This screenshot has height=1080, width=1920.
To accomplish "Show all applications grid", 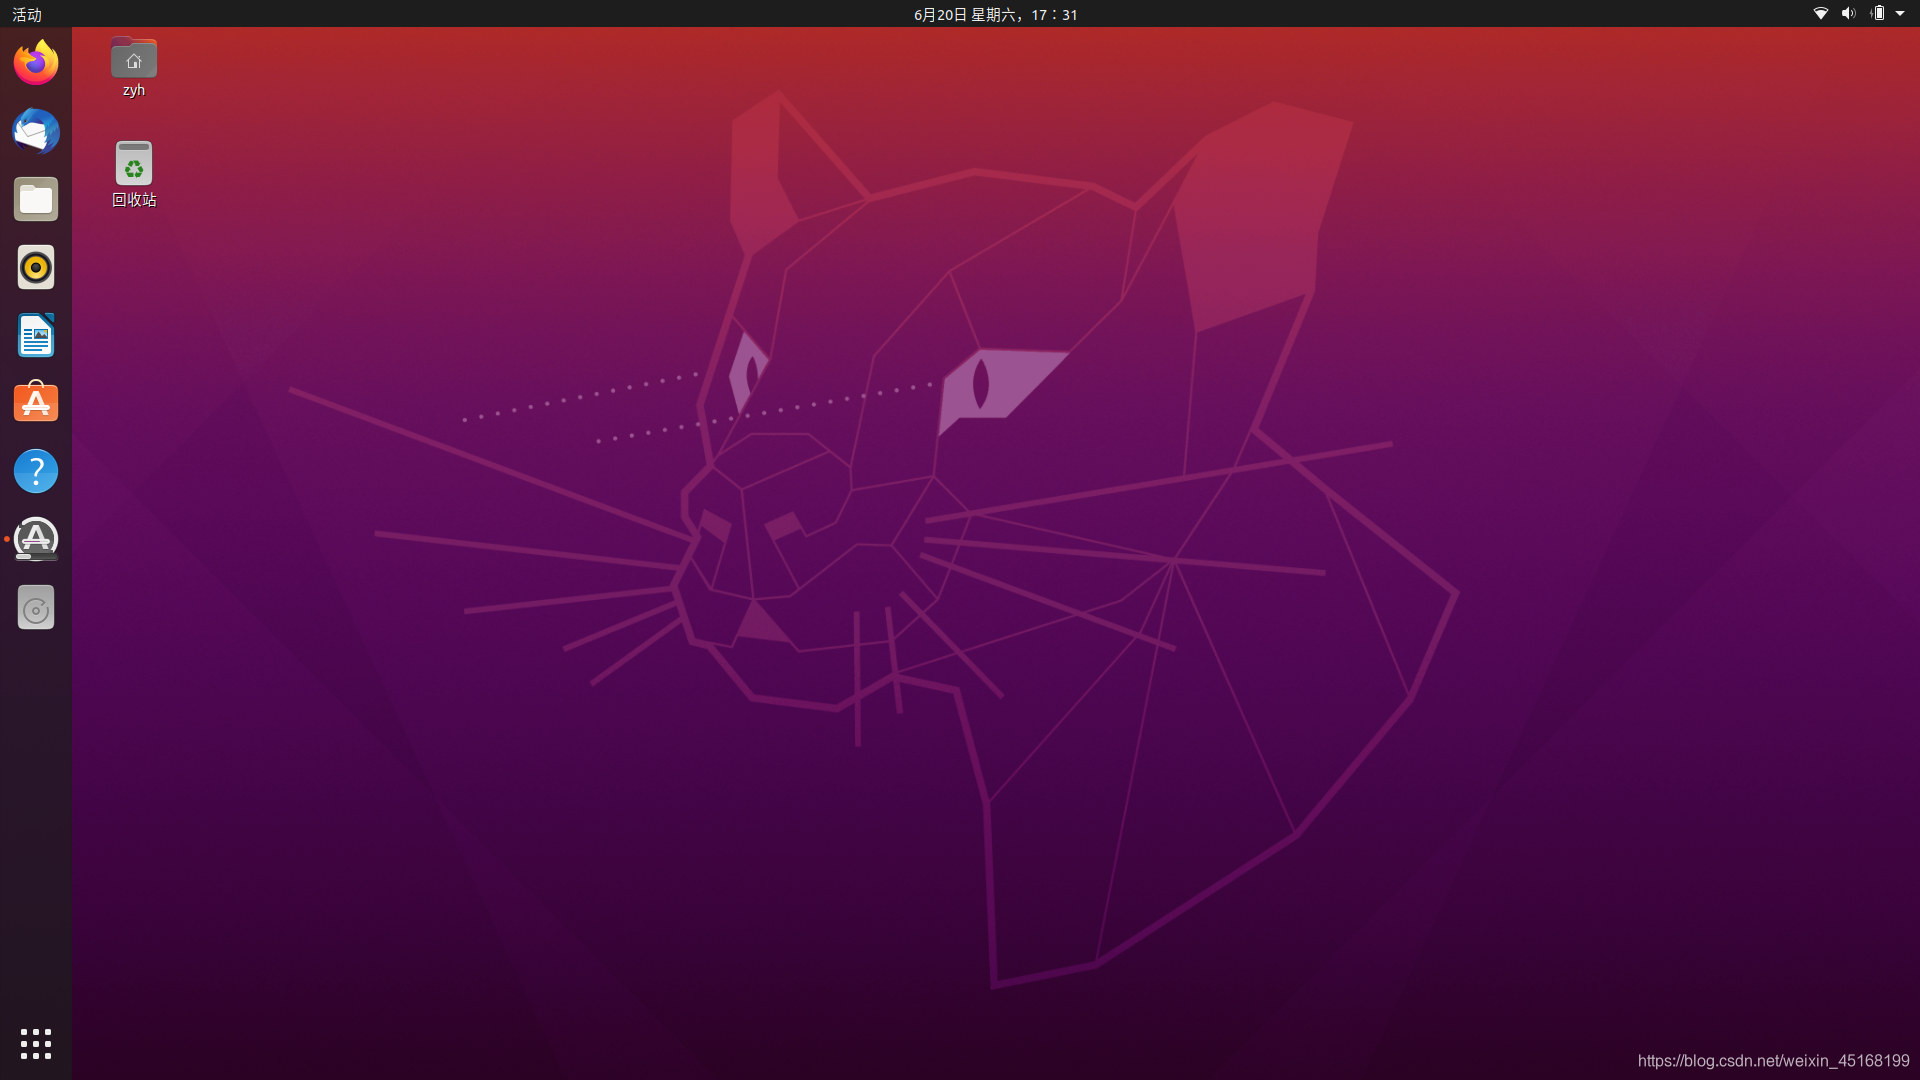I will tap(36, 1043).
